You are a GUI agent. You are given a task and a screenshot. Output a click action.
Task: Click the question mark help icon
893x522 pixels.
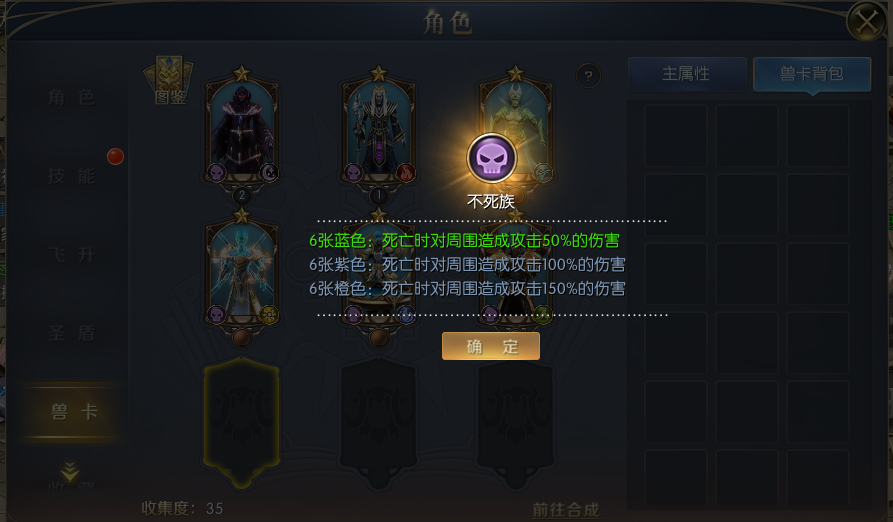[588, 75]
